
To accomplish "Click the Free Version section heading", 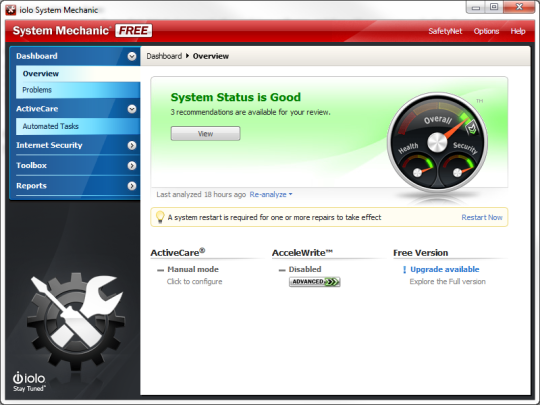I will tap(420, 253).
